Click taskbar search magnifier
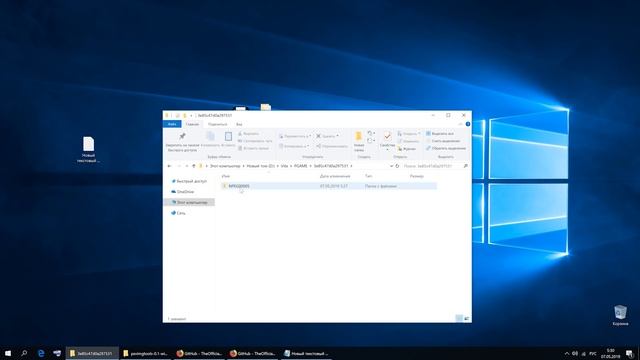Image resolution: width=640 pixels, height=360 pixels. 24,353
